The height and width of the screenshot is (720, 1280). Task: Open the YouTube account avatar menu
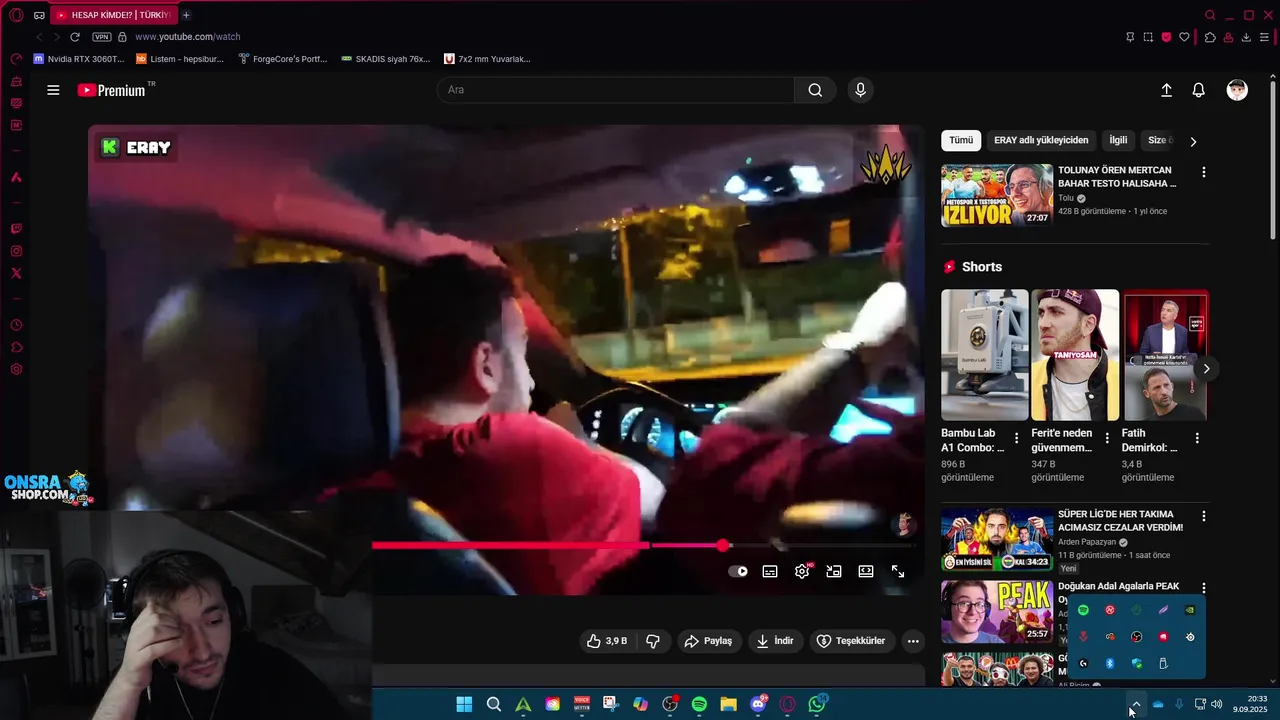tap(1237, 90)
